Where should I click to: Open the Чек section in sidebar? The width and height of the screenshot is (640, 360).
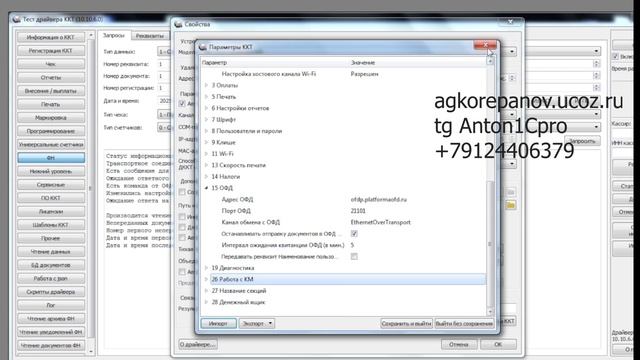pyautogui.click(x=51, y=64)
